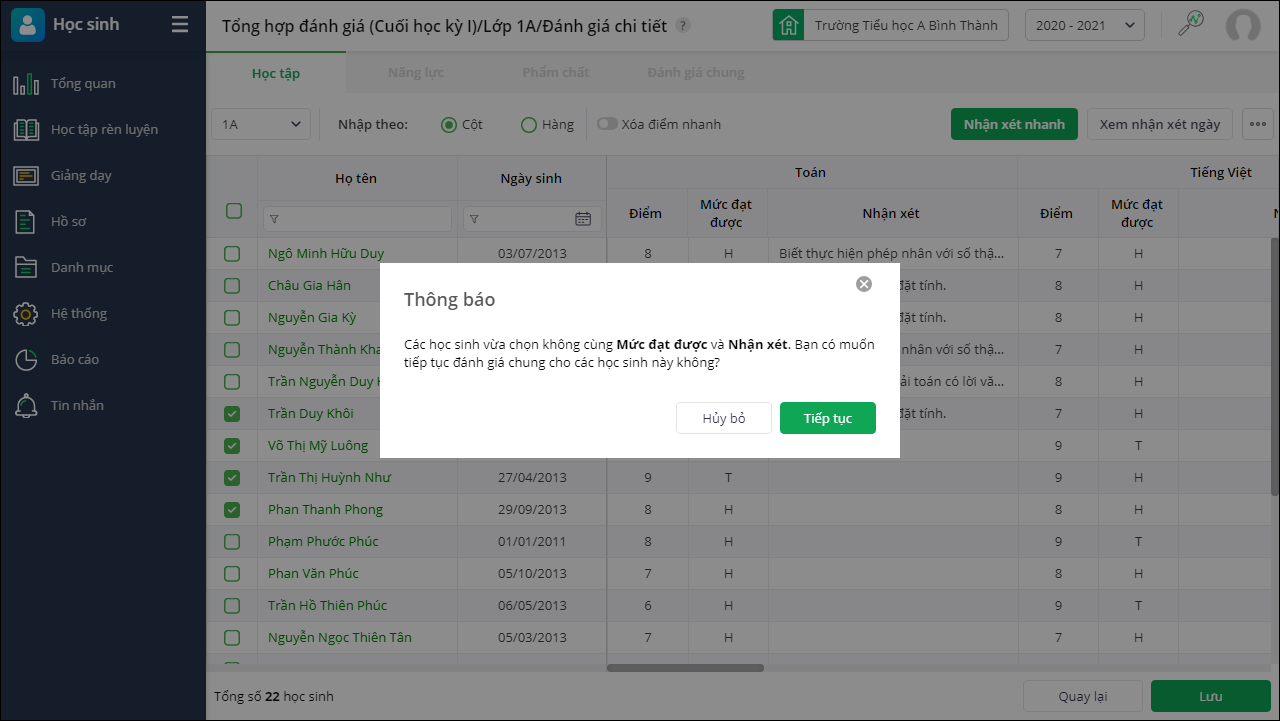This screenshot has height=721, width=1280.
Task: Uncheck the Trần Duy Khôi checkbox
Action: point(233,414)
